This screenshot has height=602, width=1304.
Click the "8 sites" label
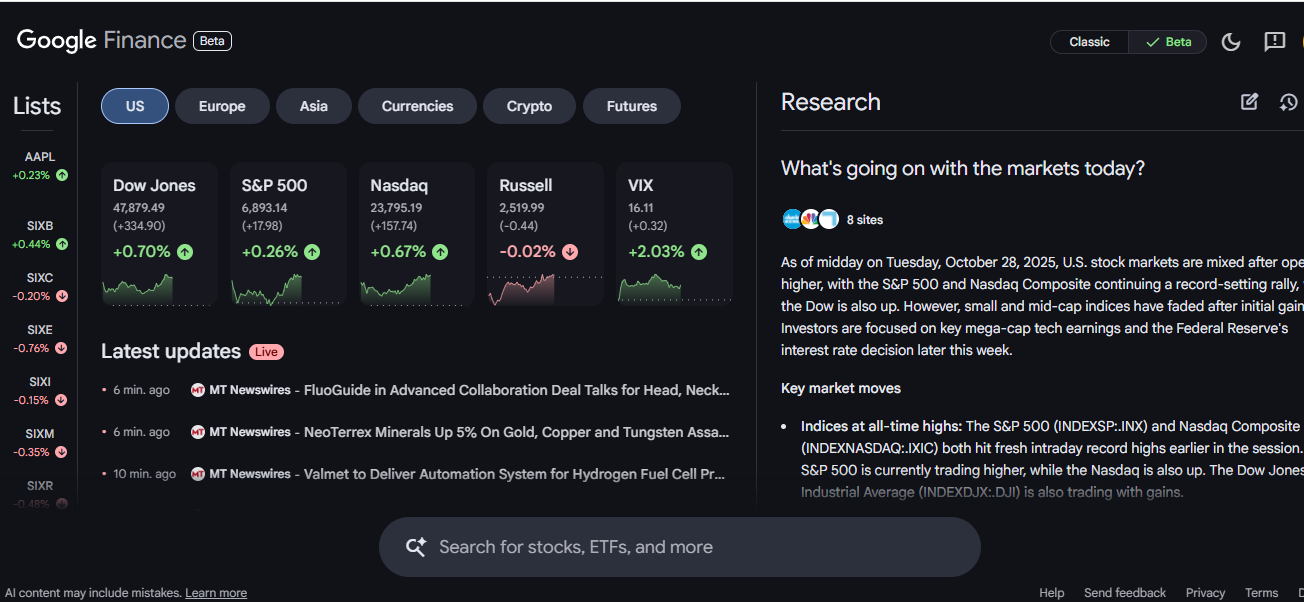tap(865, 220)
